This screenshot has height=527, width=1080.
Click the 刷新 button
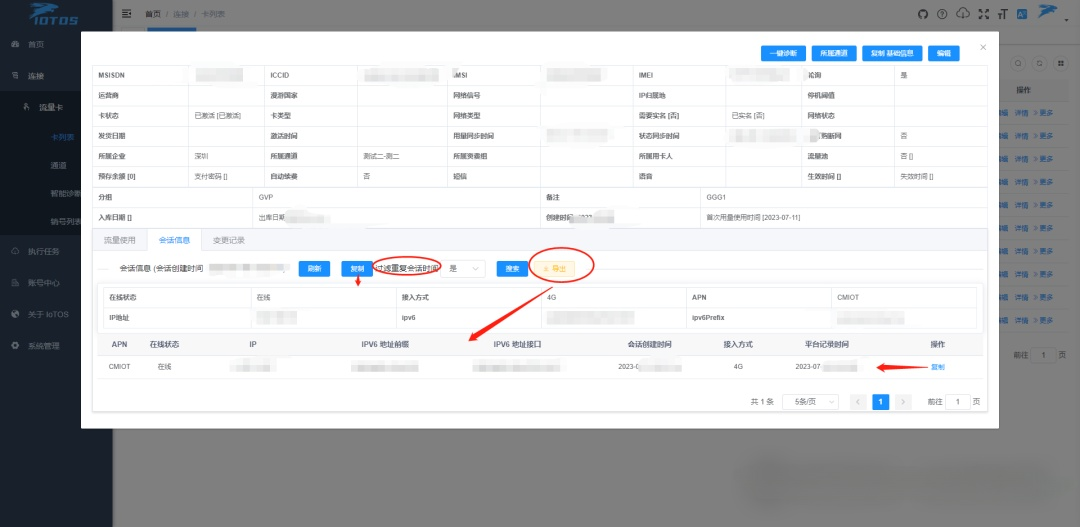(x=314, y=269)
